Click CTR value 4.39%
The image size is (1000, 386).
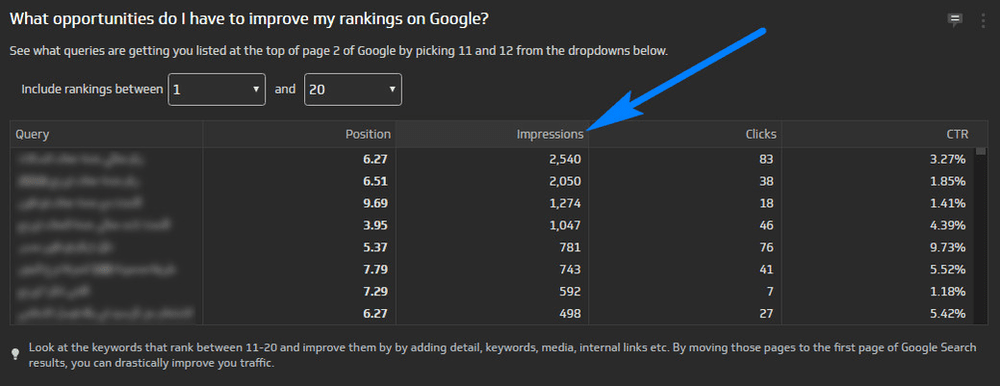click(x=948, y=225)
